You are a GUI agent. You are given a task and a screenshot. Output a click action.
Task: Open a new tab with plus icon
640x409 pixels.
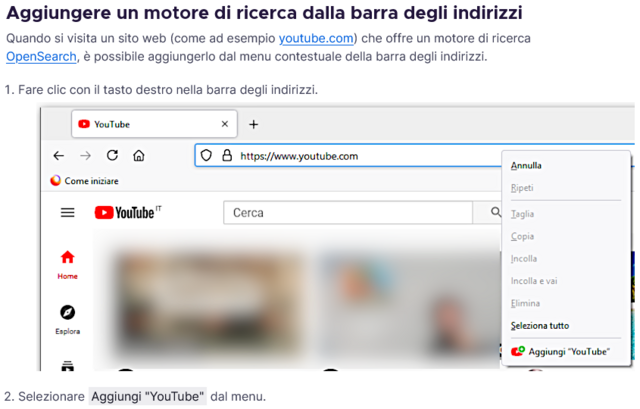point(253,124)
